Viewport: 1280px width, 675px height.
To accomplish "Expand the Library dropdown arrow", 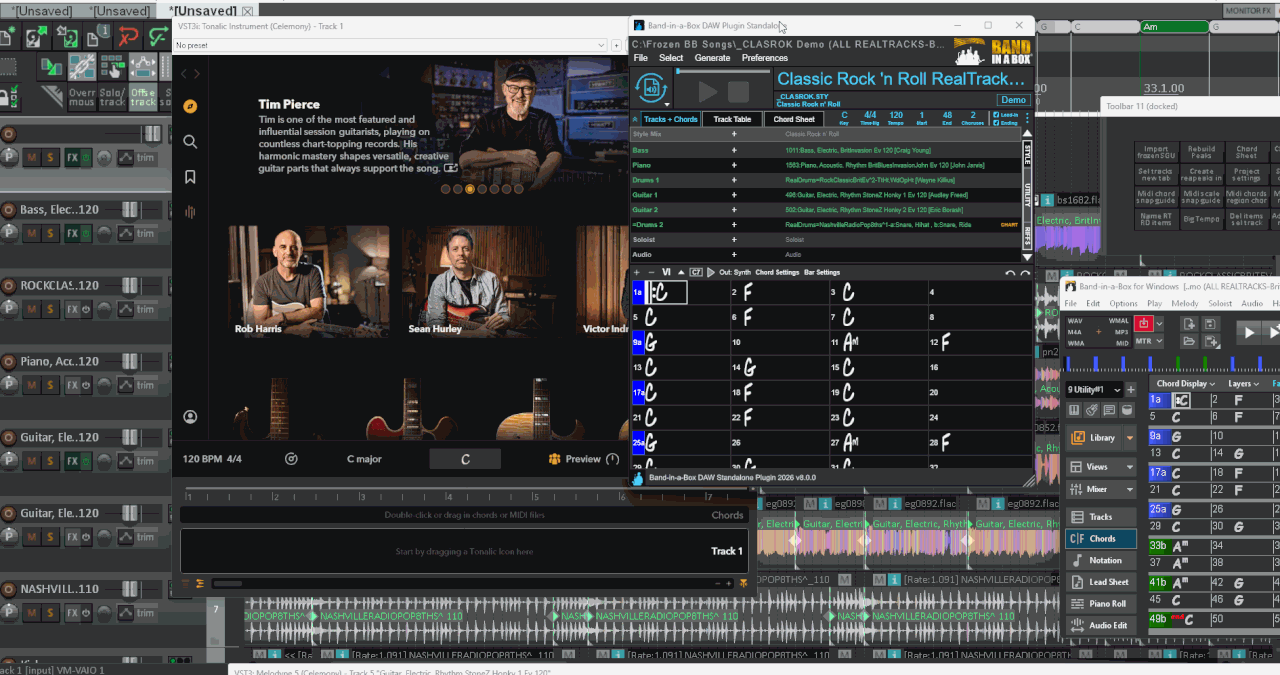I will coord(1130,437).
